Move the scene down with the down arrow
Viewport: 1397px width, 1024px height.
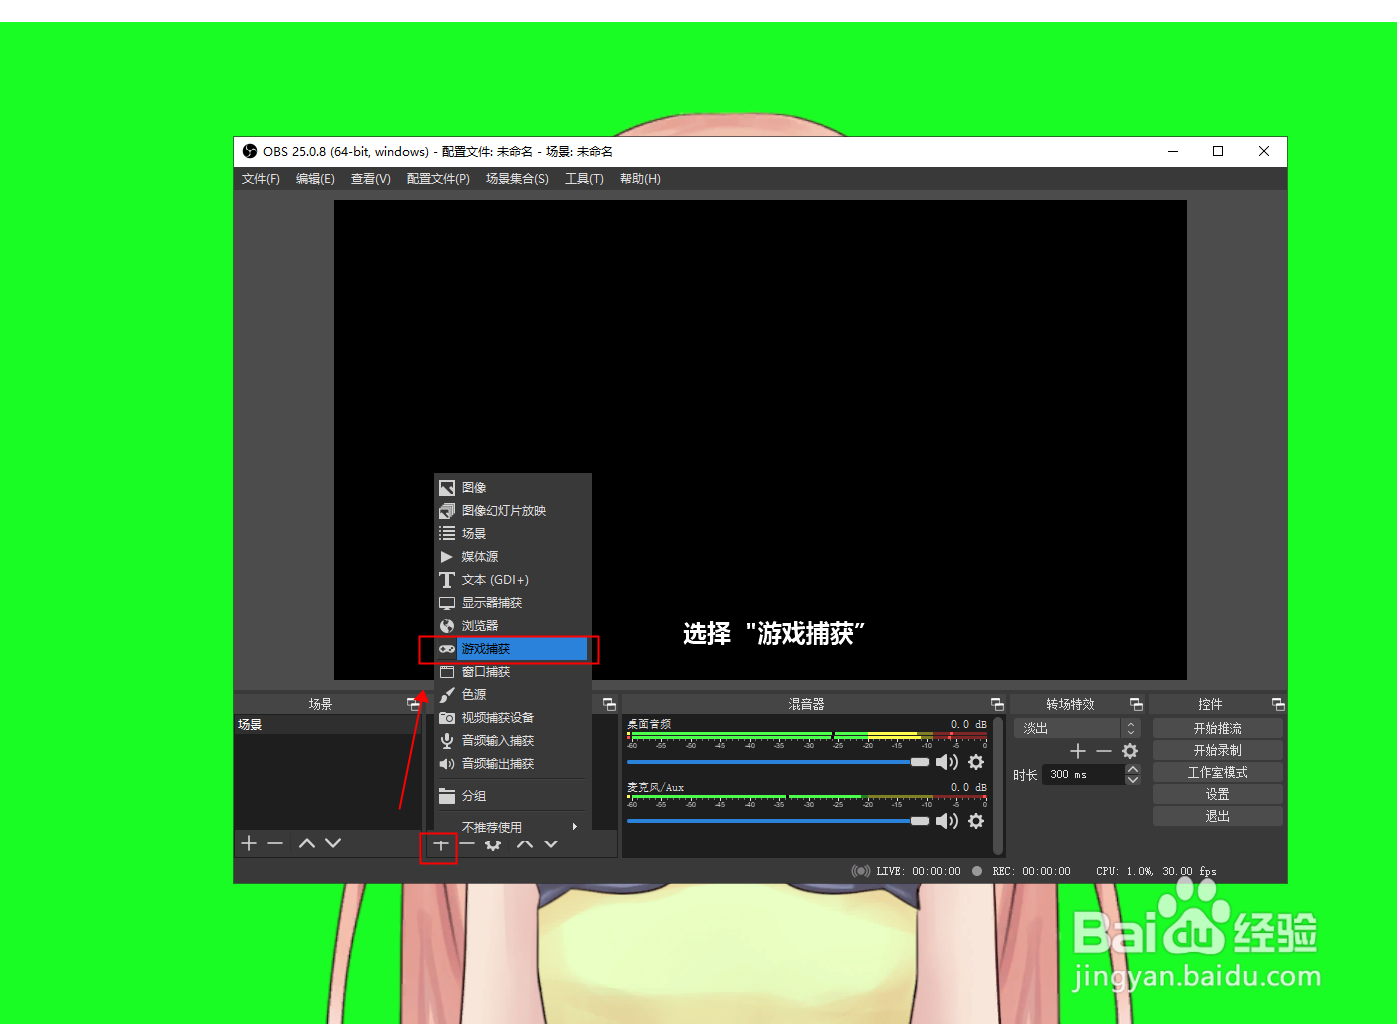coord(333,844)
